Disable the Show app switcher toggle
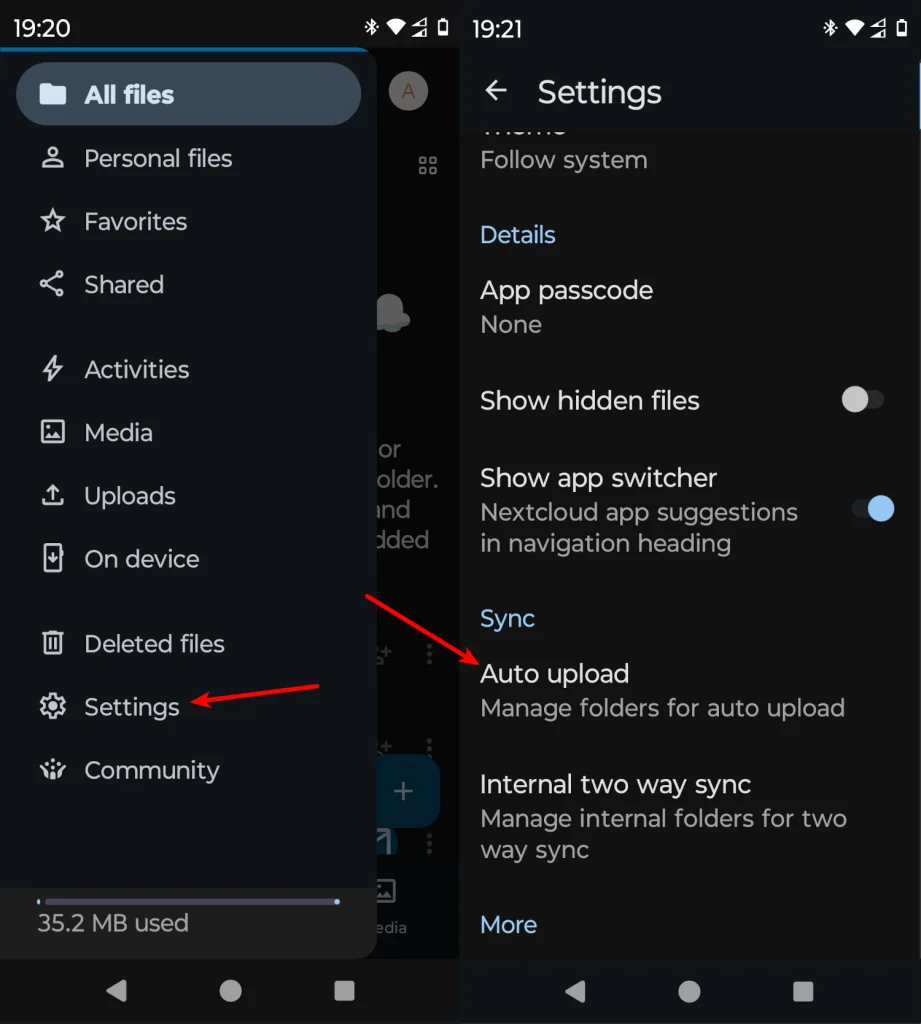The height and width of the screenshot is (1024, 921). (x=873, y=509)
